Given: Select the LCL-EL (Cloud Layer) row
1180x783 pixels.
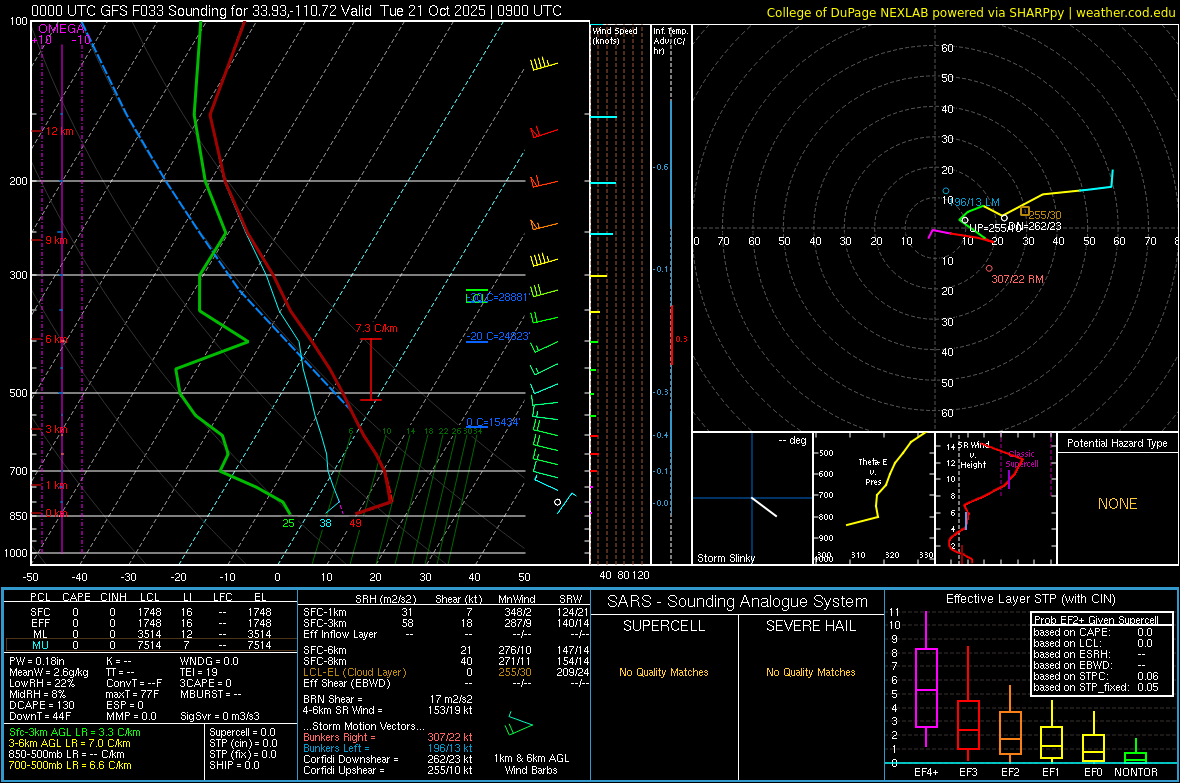Looking at the screenshot, I should [x=446, y=672].
